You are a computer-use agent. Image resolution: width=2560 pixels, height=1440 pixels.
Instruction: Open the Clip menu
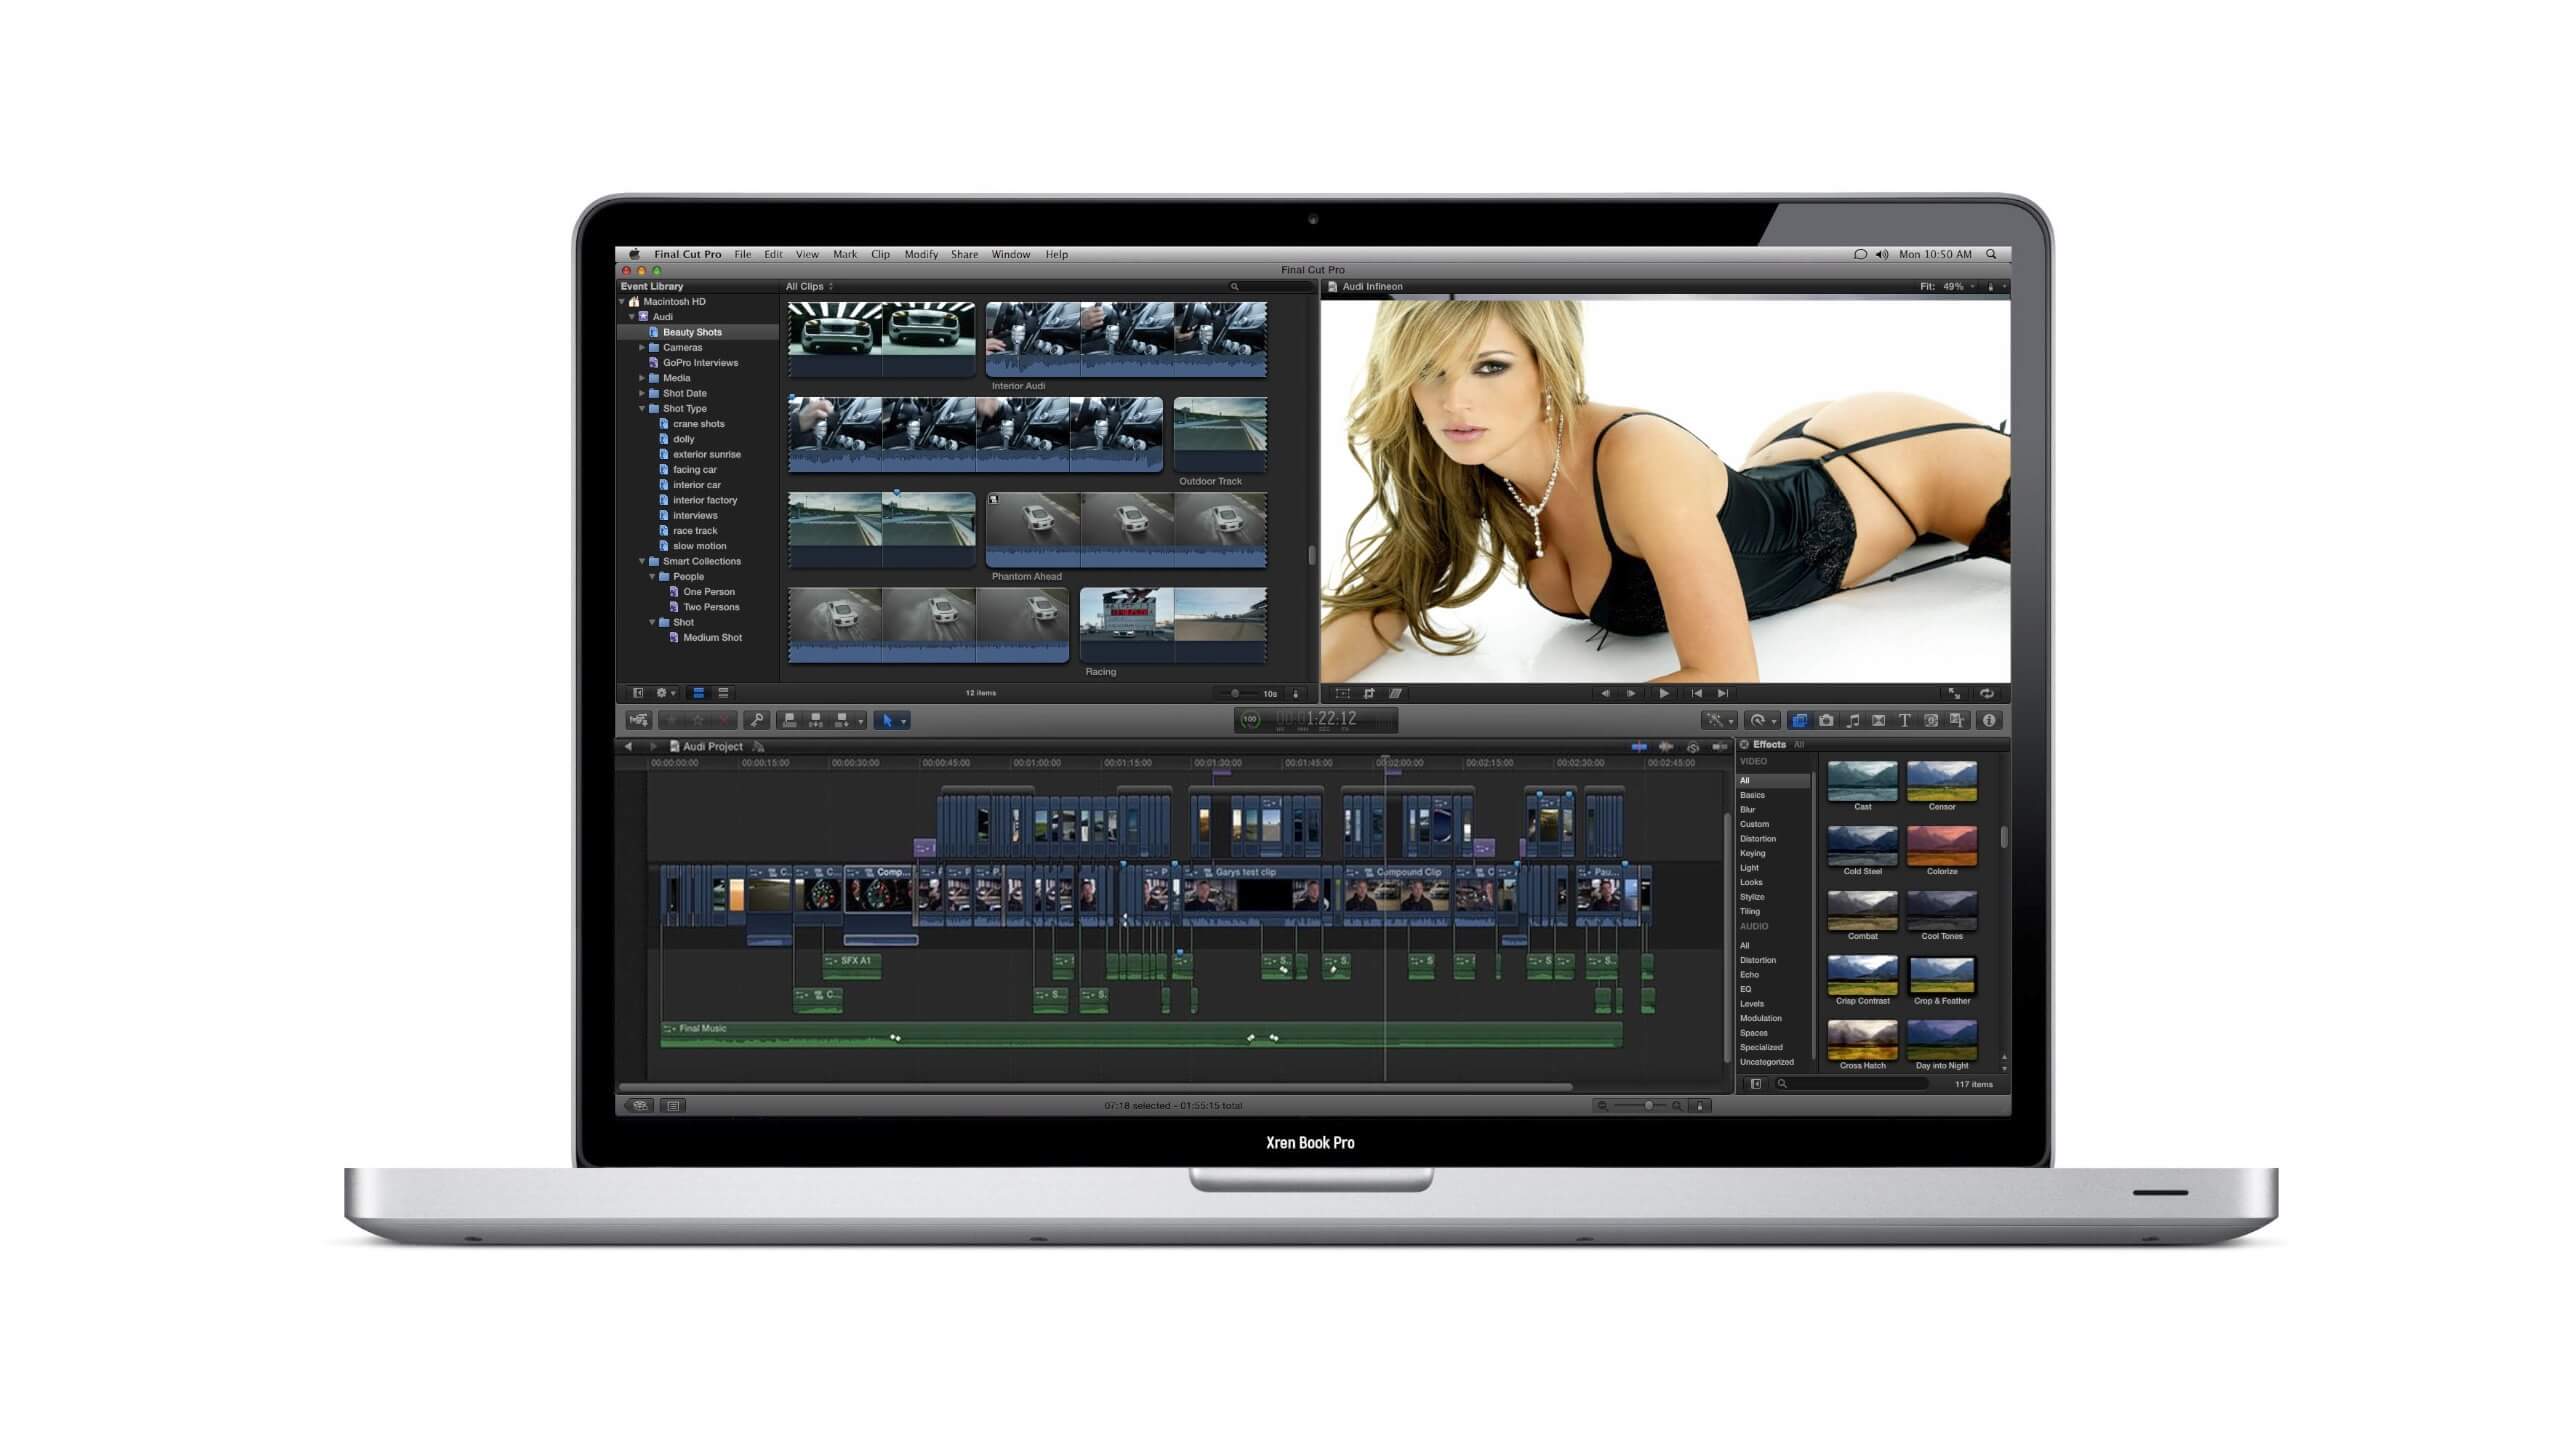point(880,254)
